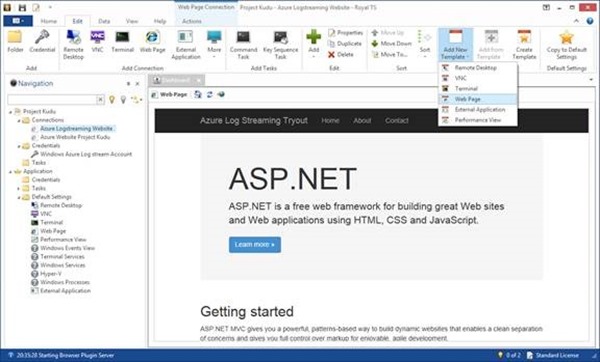Click the Navigation search field

52,100
